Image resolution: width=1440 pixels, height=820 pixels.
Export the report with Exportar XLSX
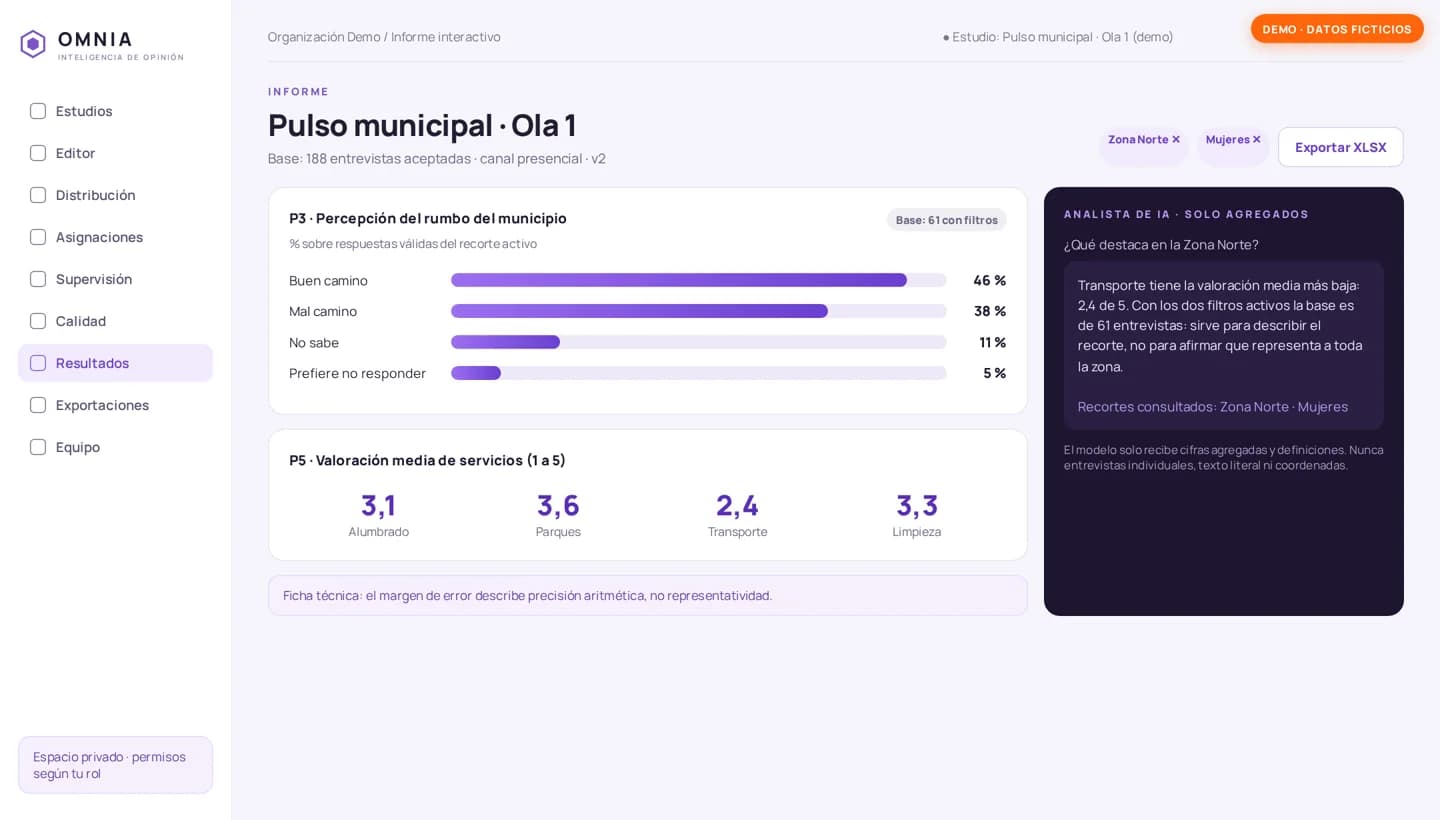pyautogui.click(x=1340, y=147)
